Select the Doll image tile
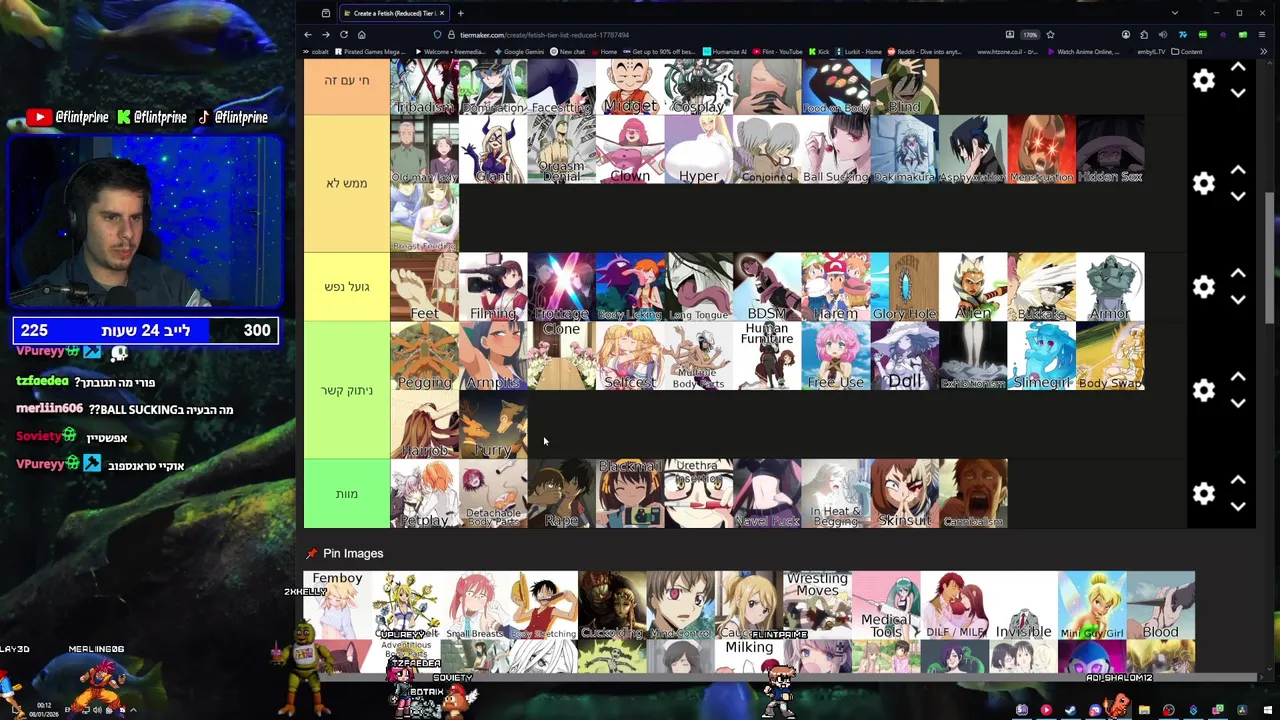The image size is (1280, 720). point(904,356)
